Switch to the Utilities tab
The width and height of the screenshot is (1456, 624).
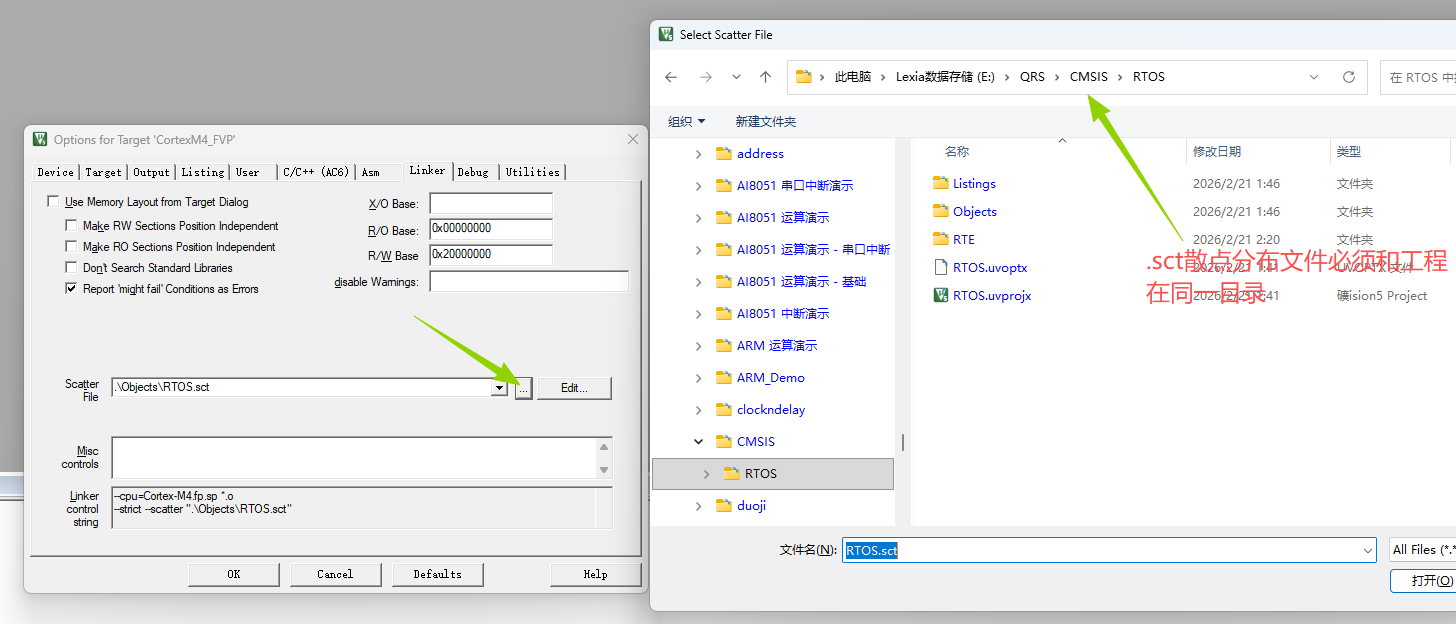[x=533, y=172]
